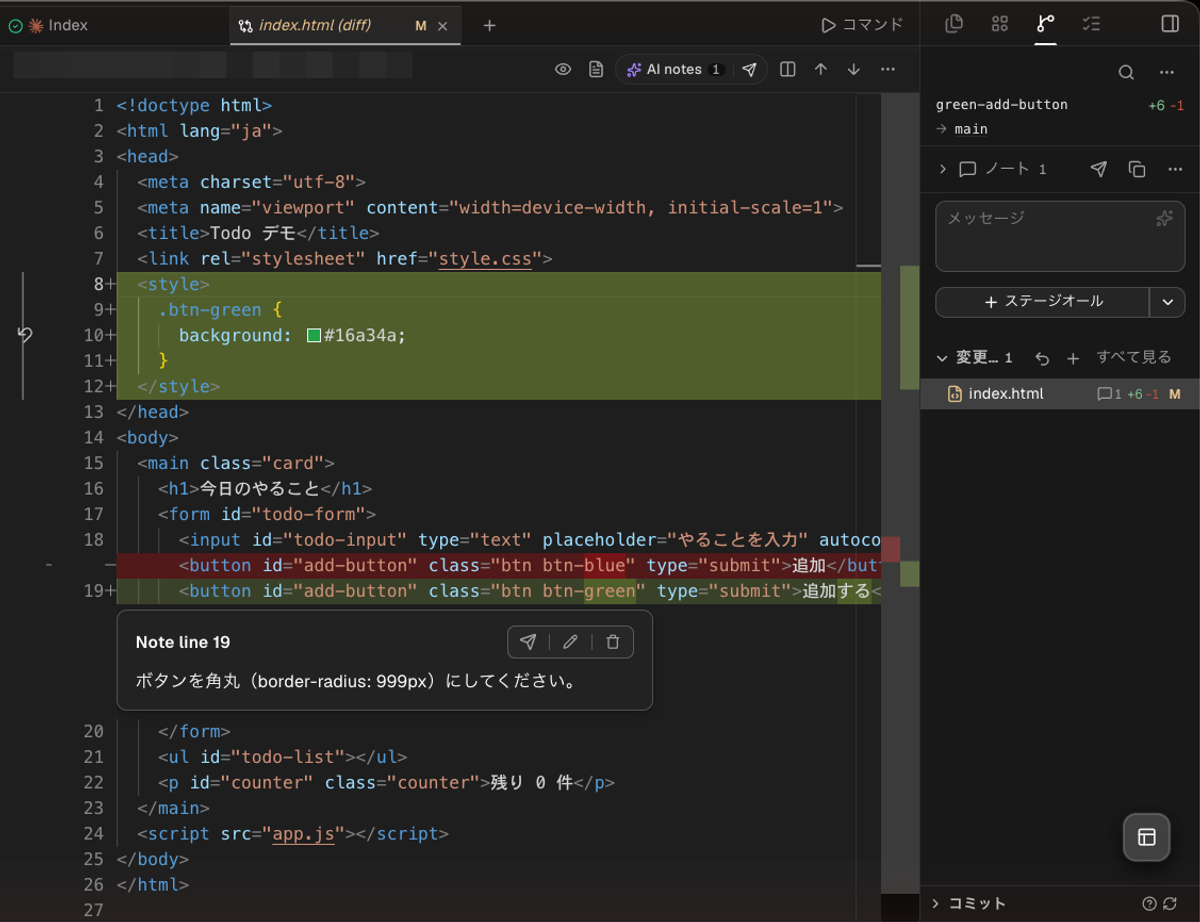
Task: Toggle split diff view icon
Action: coord(788,69)
